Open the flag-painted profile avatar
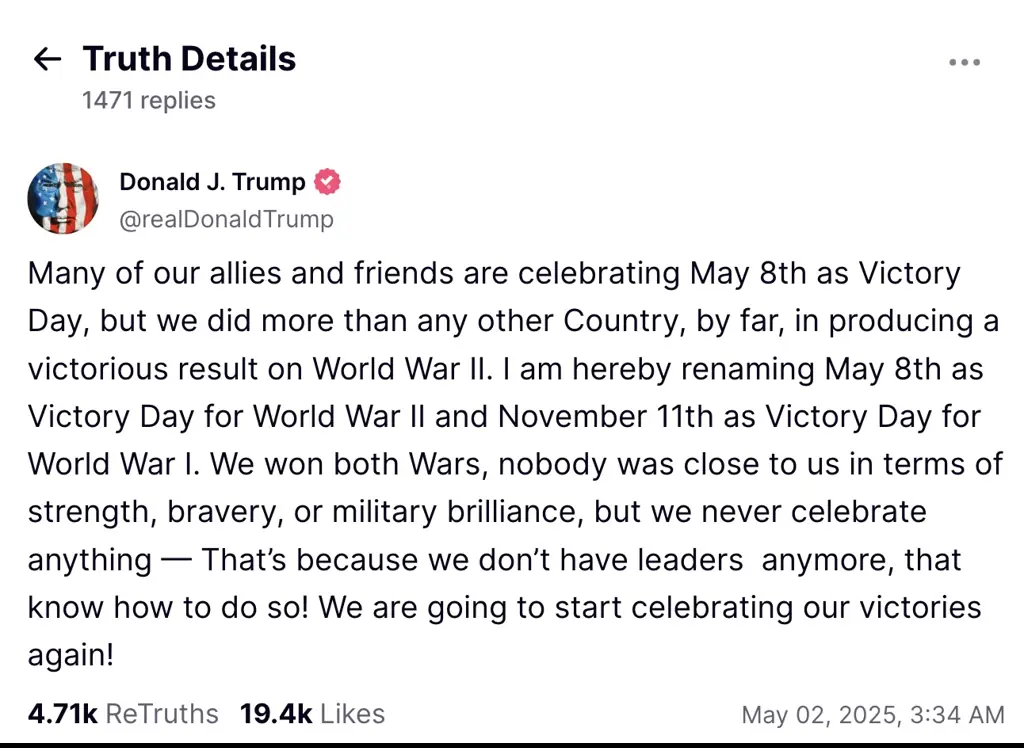Viewport: 1024px width, 748px height. [63, 198]
